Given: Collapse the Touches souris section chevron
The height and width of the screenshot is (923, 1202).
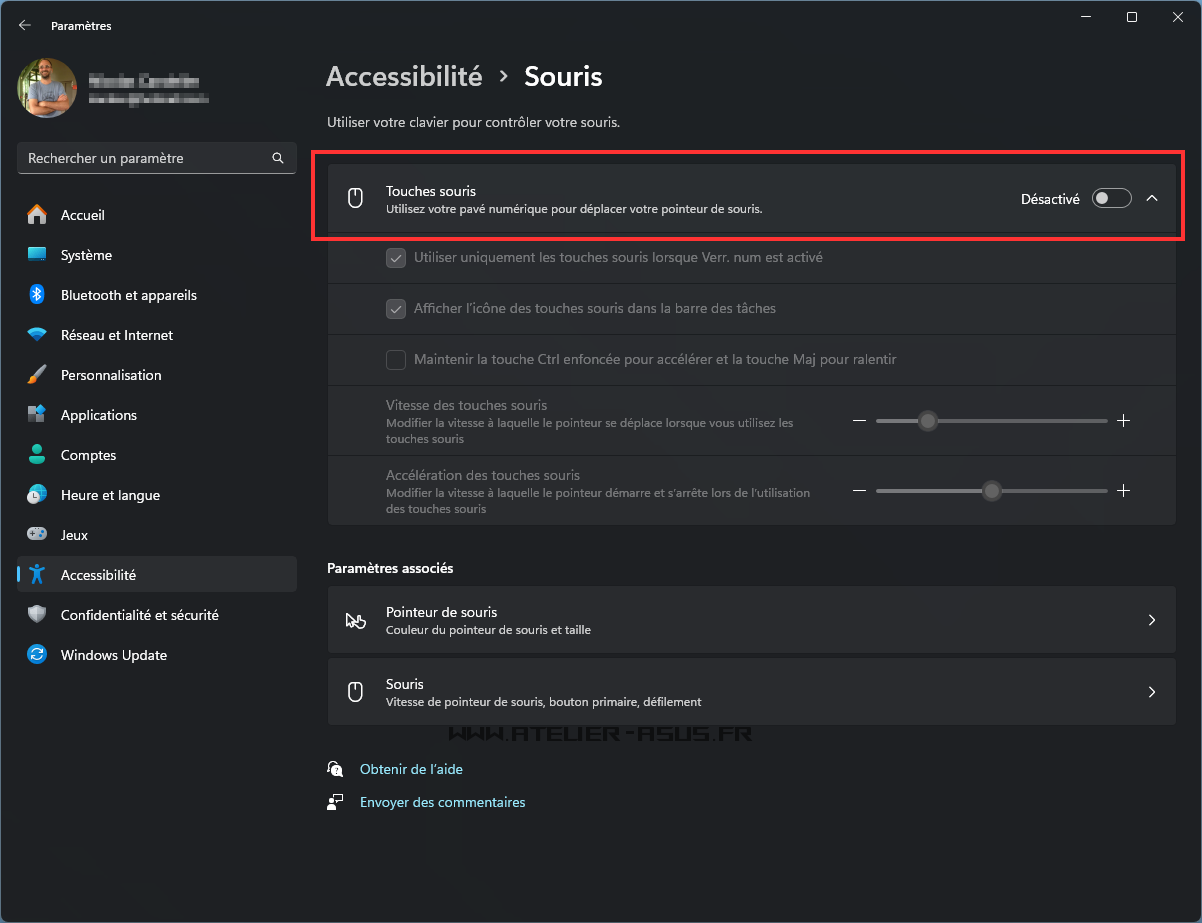Looking at the screenshot, I should pyautogui.click(x=1152, y=198).
